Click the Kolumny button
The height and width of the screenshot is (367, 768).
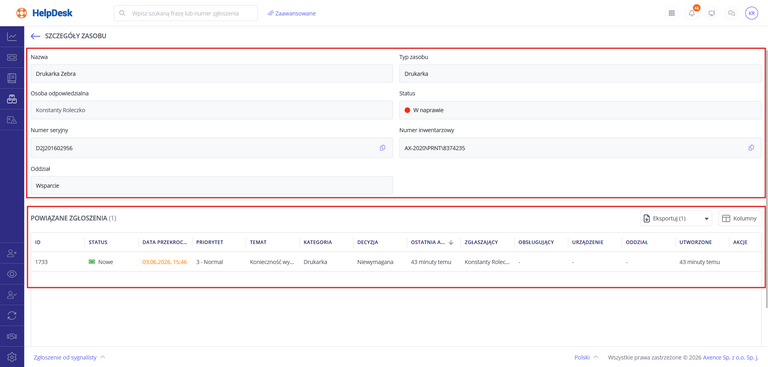click(x=740, y=219)
